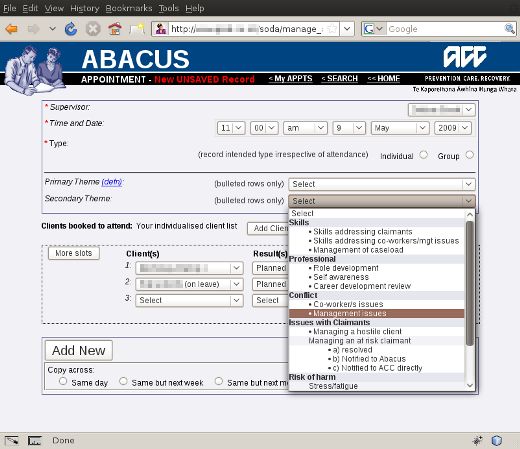This screenshot has height=449, width=520.
Task: Open client 2 (on leave) dropdown
Action: click(x=189, y=284)
